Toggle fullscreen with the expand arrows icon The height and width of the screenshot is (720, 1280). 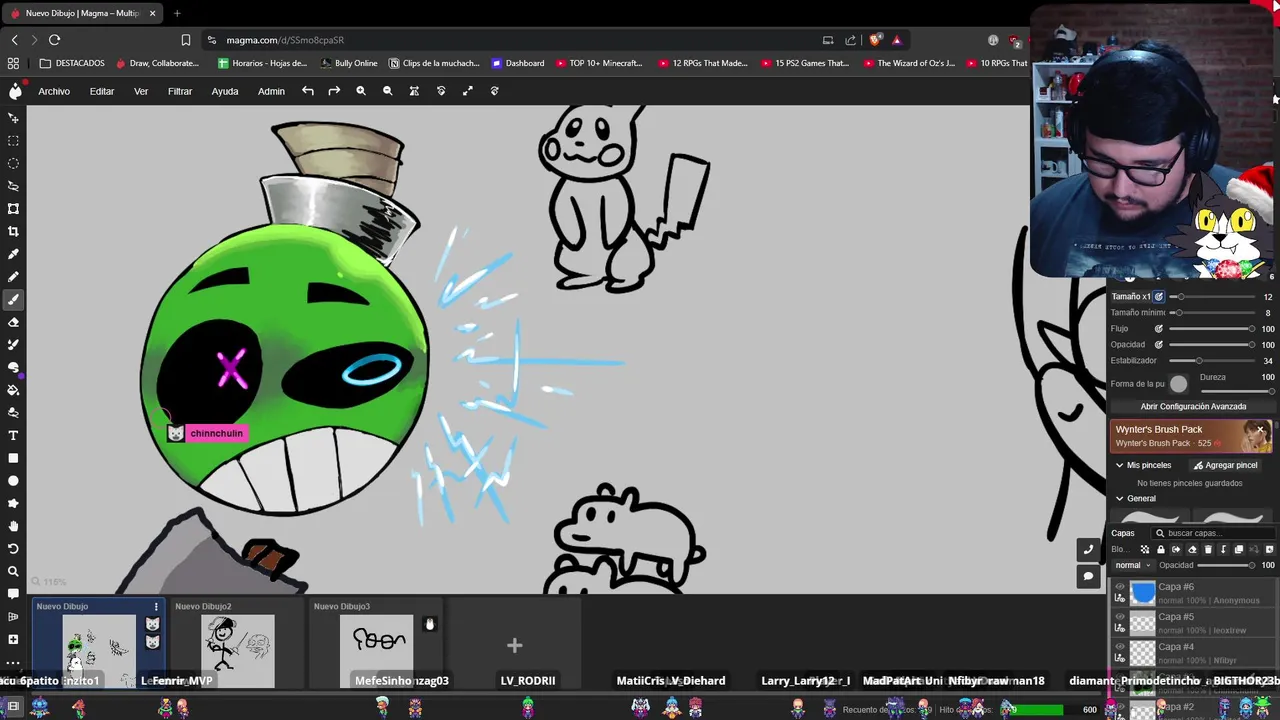pyautogui.click(x=467, y=91)
